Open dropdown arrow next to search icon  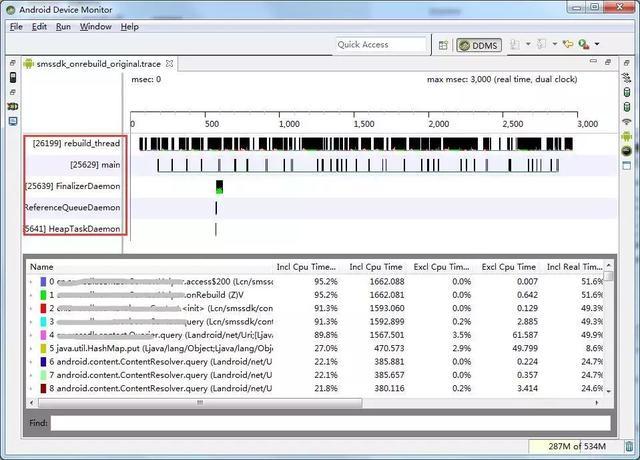pos(597,44)
